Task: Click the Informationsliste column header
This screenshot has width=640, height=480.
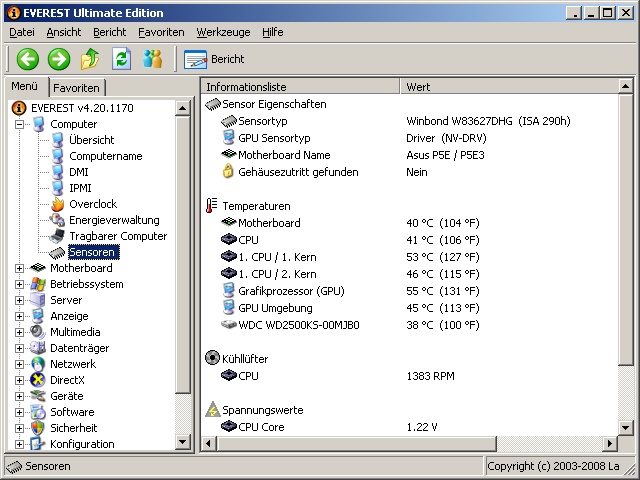Action: pyautogui.click(x=301, y=87)
